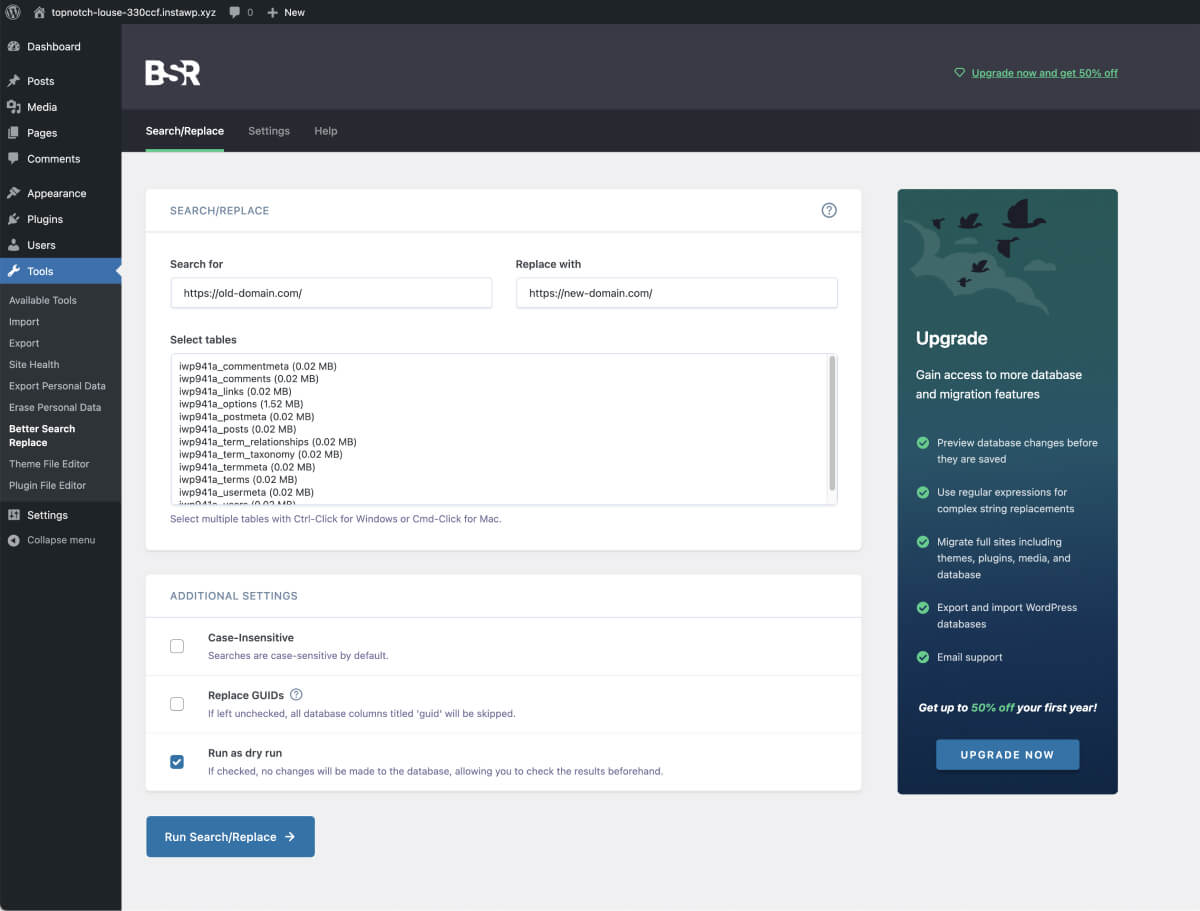Click the Dashboard gauge icon in sidebar
This screenshot has width=1200, height=911.
click(13, 47)
